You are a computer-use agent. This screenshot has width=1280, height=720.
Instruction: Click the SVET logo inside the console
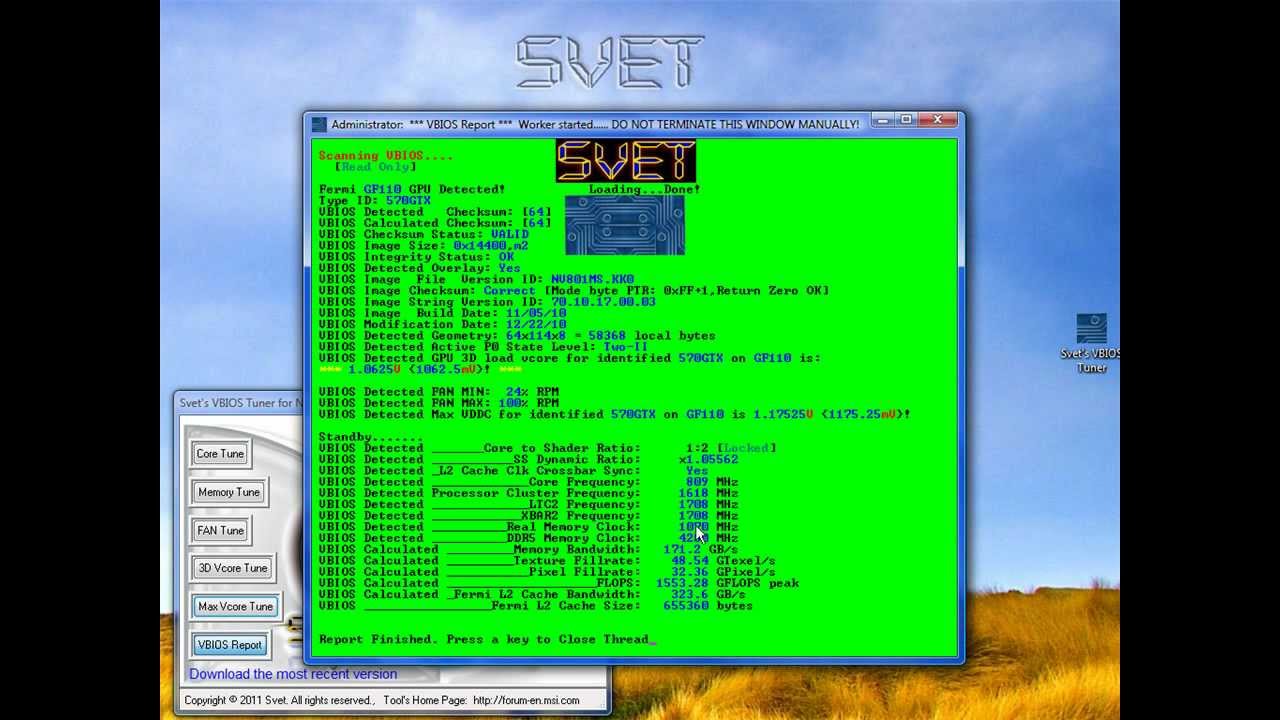point(625,162)
